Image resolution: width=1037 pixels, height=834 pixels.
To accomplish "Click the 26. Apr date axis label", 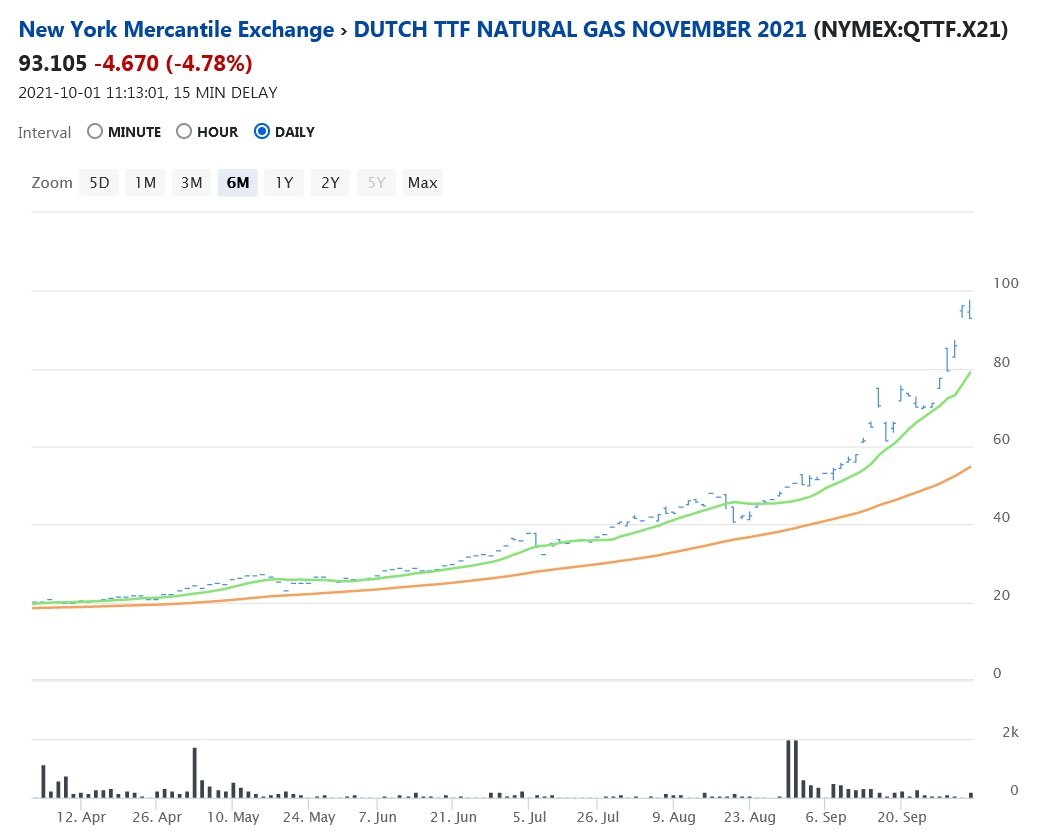I will pyautogui.click(x=157, y=817).
